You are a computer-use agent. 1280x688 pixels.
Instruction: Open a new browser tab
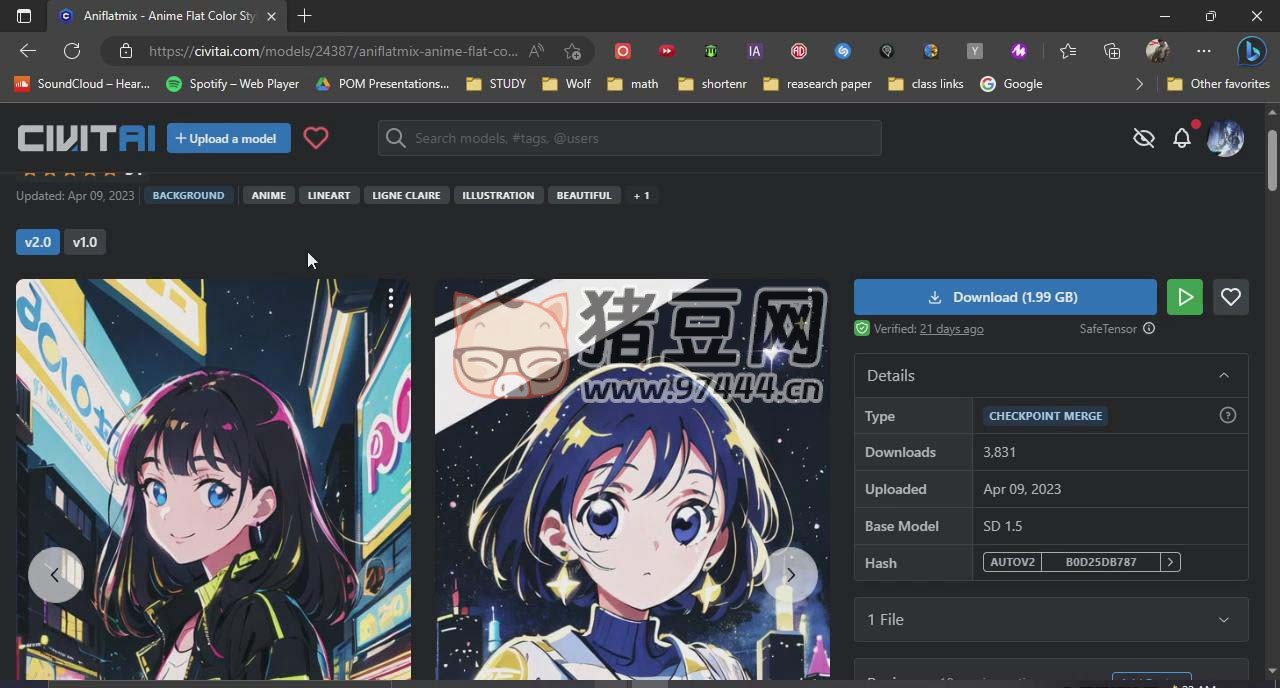click(x=305, y=16)
